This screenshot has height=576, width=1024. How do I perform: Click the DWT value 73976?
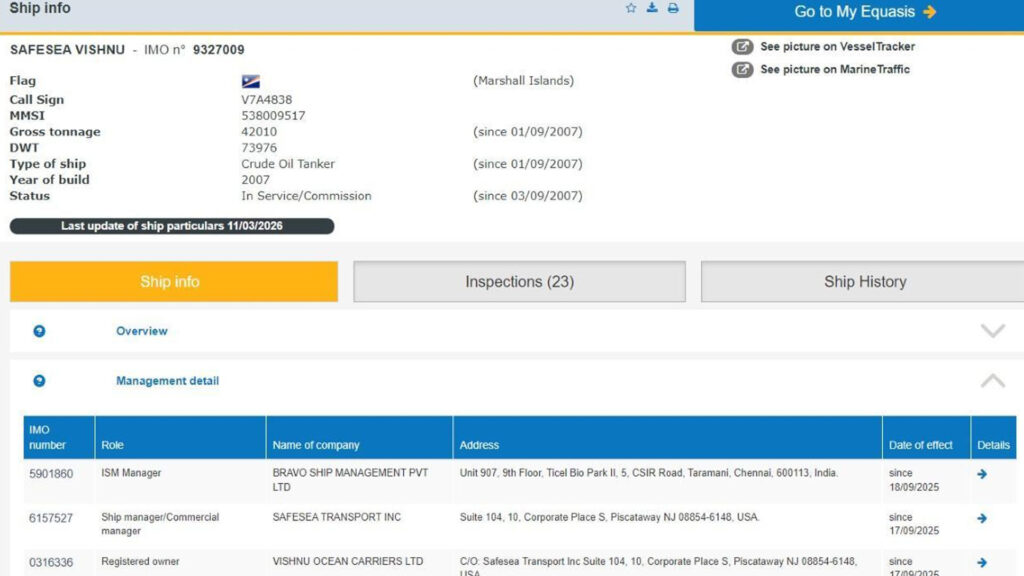(259, 148)
